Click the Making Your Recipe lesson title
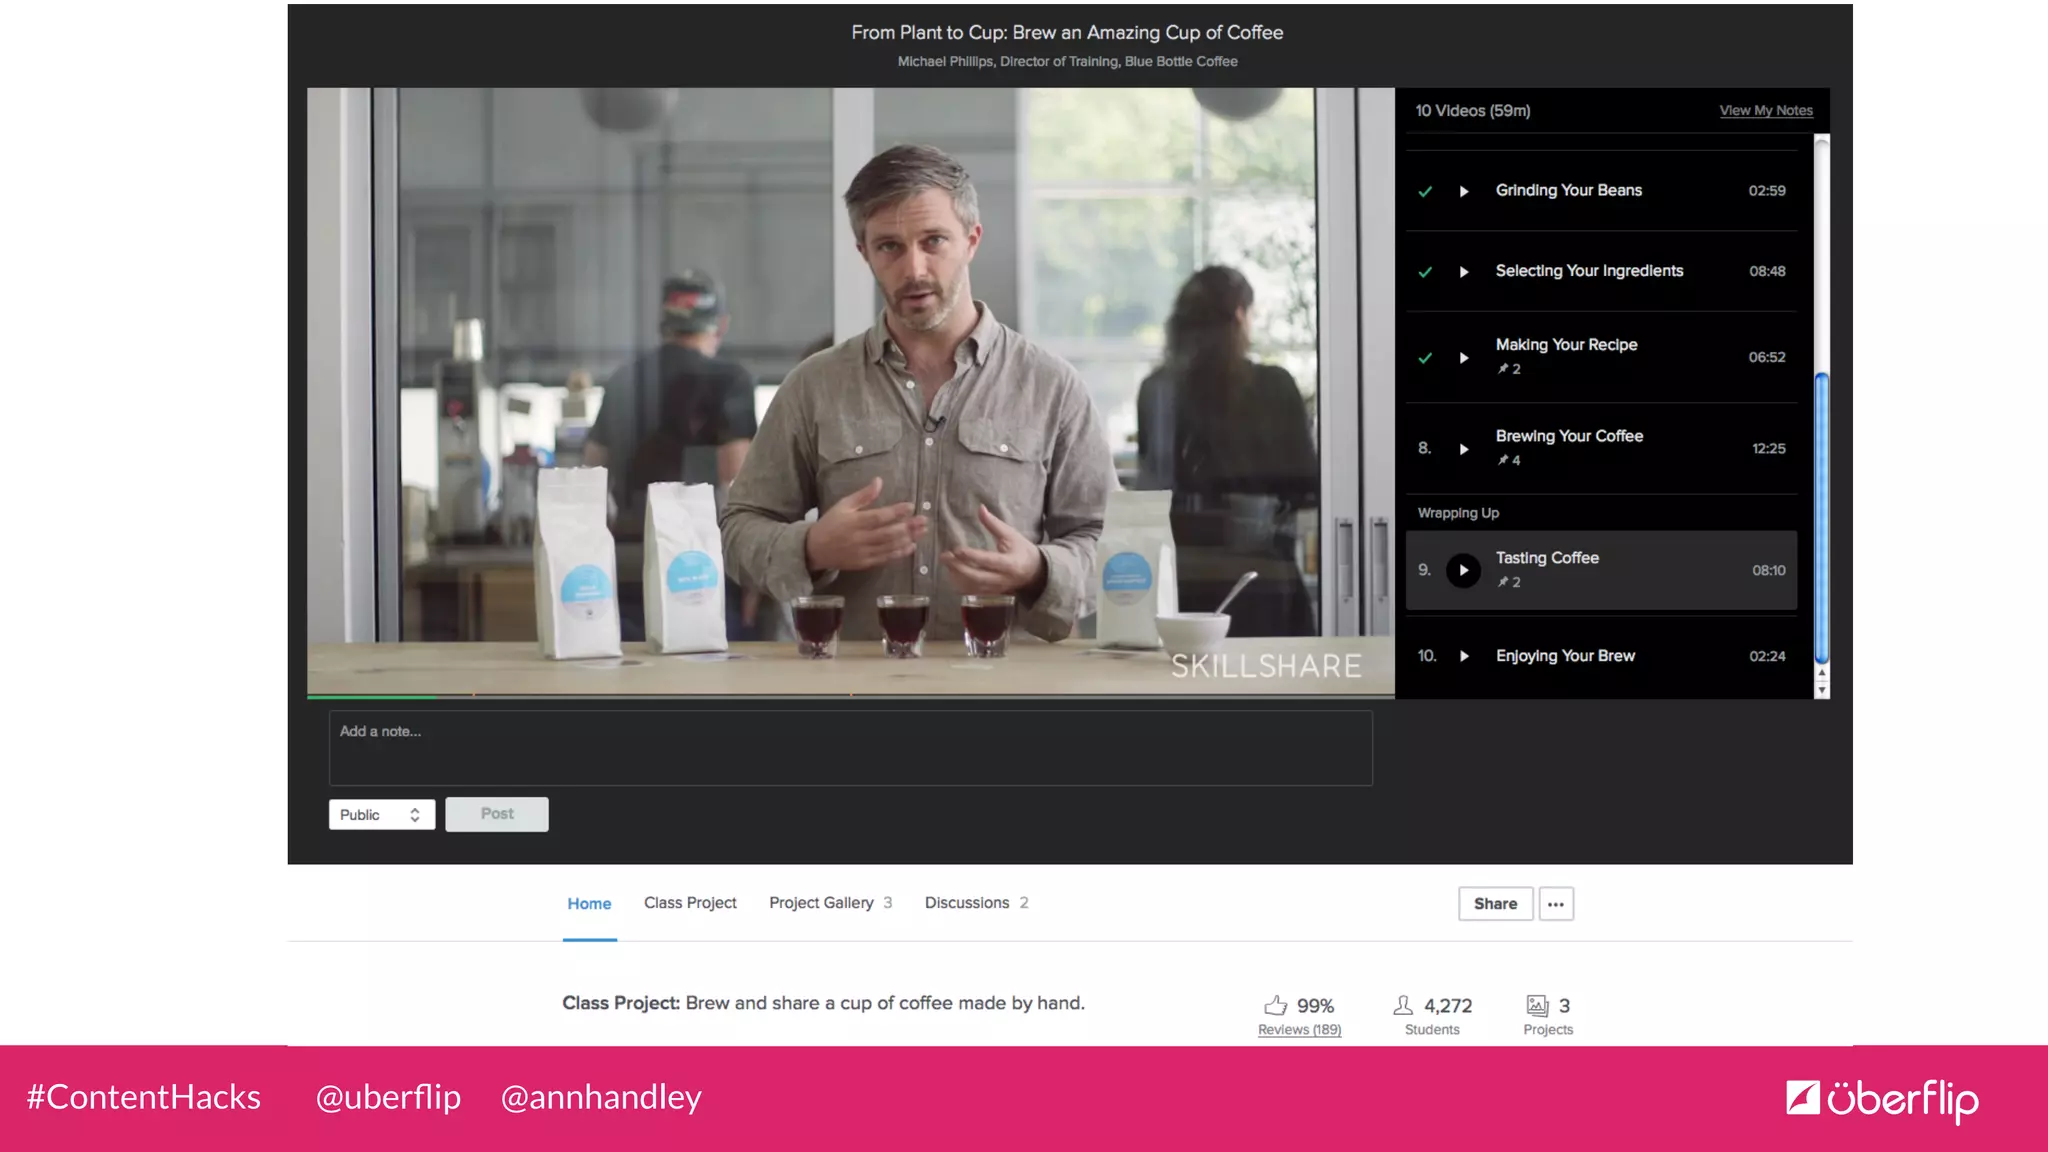This screenshot has width=2048, height=1152. [1566, 345]
